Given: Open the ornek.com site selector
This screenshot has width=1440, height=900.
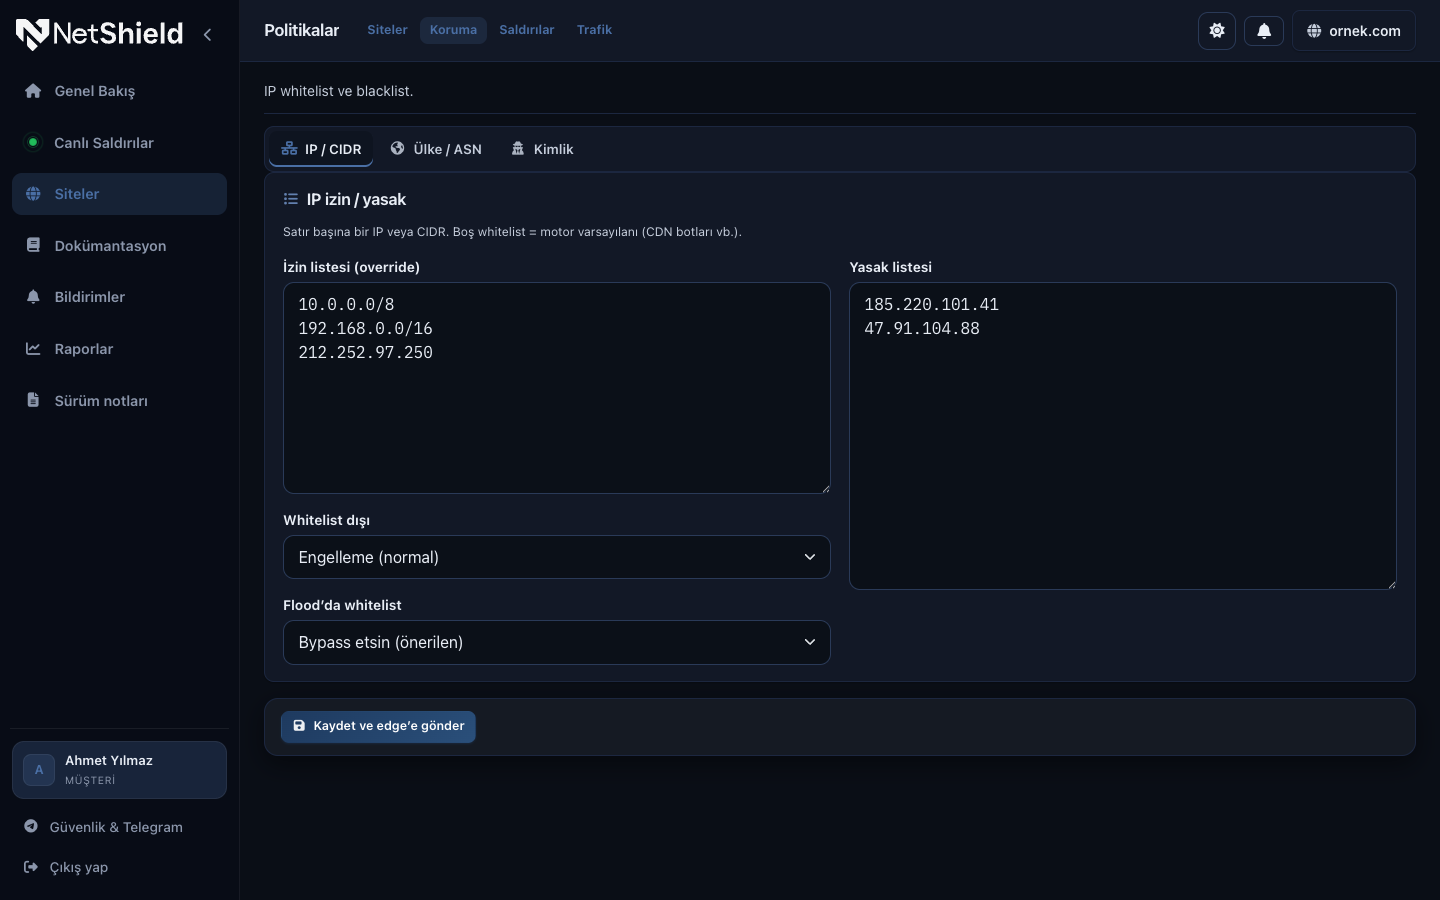Looking at the screenshot, I should tap(1354, 31).
